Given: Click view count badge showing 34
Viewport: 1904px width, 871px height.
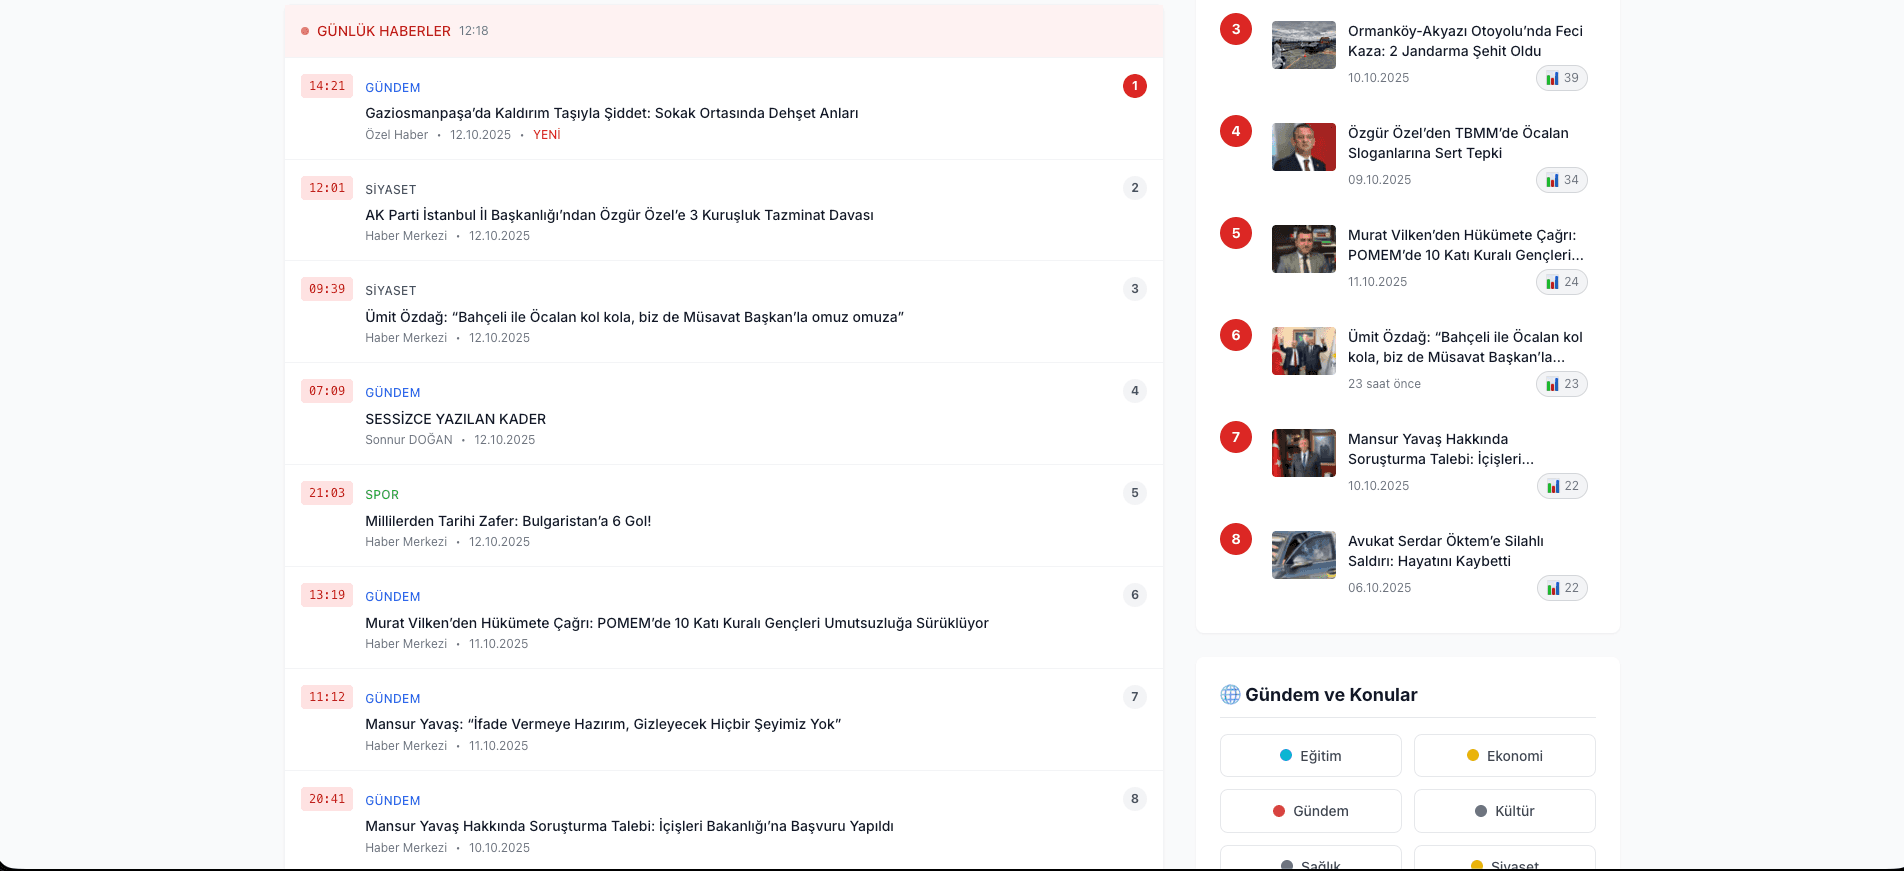Looking at the screenshot, I should [x=1561, y=180].
